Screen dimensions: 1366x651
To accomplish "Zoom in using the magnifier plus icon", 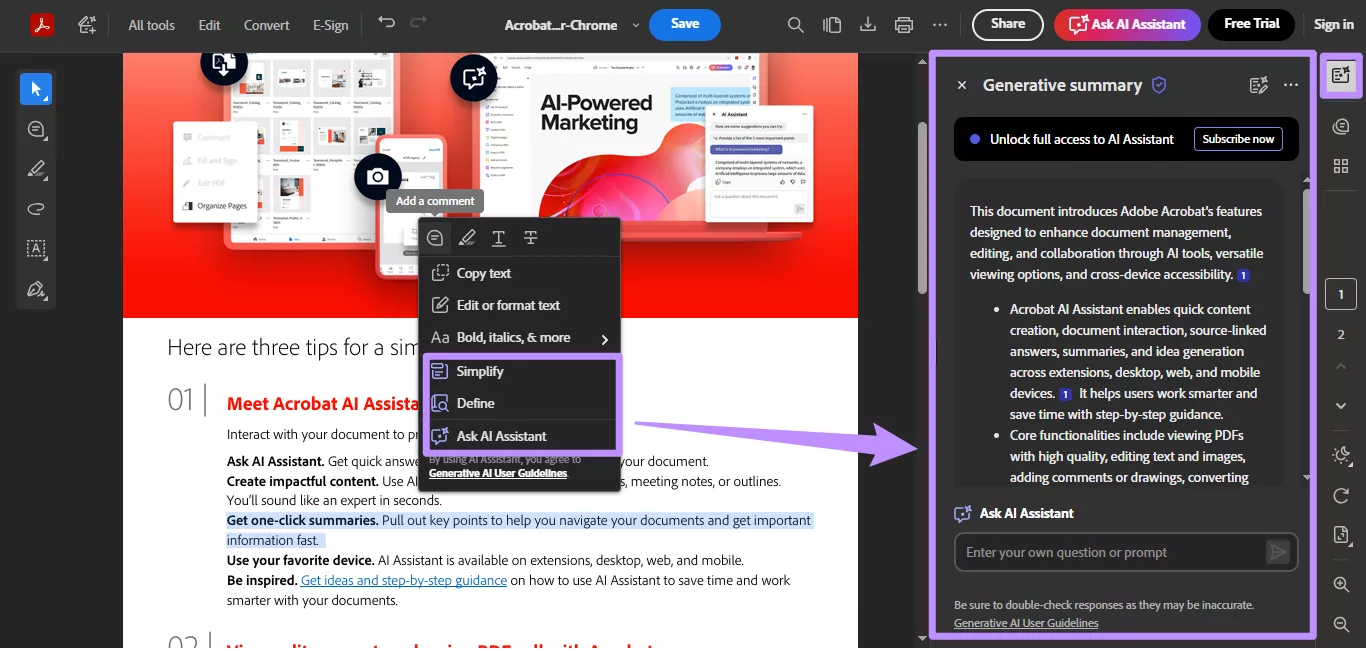I will coord(1341,585).
